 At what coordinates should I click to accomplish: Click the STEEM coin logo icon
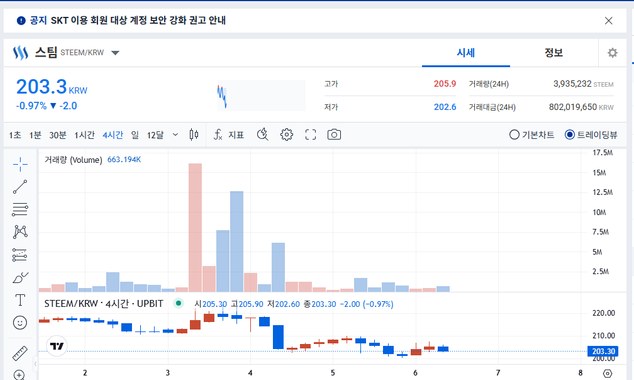coord(20,53)
